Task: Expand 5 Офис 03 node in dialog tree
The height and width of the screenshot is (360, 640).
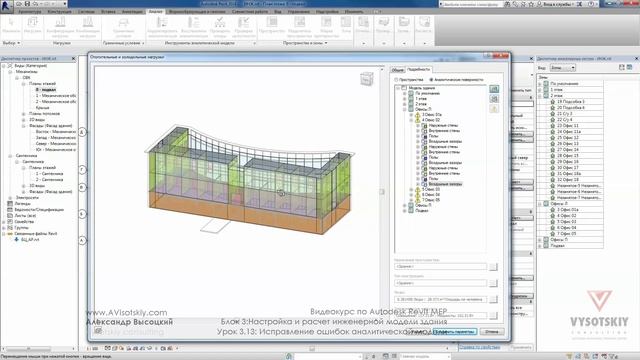Action: pos(411,189)
